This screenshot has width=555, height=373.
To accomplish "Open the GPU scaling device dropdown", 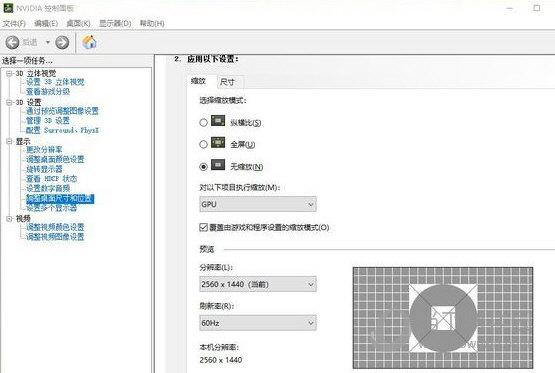I will (x=258, y=205).
